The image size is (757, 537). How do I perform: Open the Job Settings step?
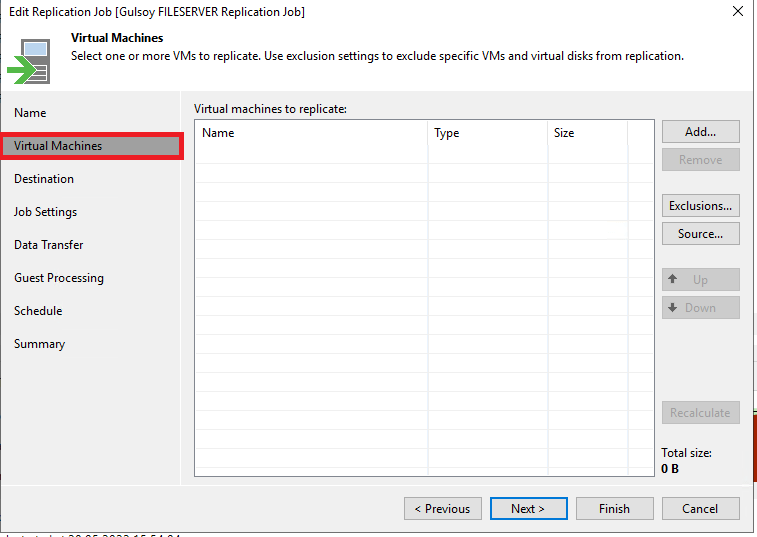45,212
